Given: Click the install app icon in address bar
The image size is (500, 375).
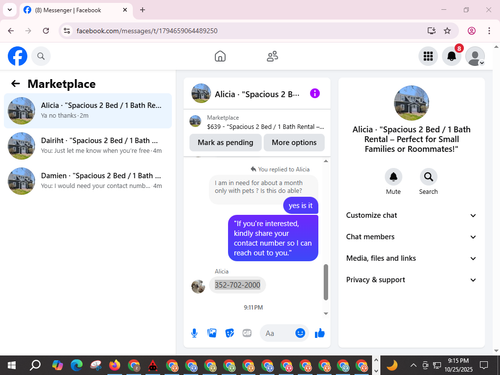Looking at the screenshot, I should 431,31.
